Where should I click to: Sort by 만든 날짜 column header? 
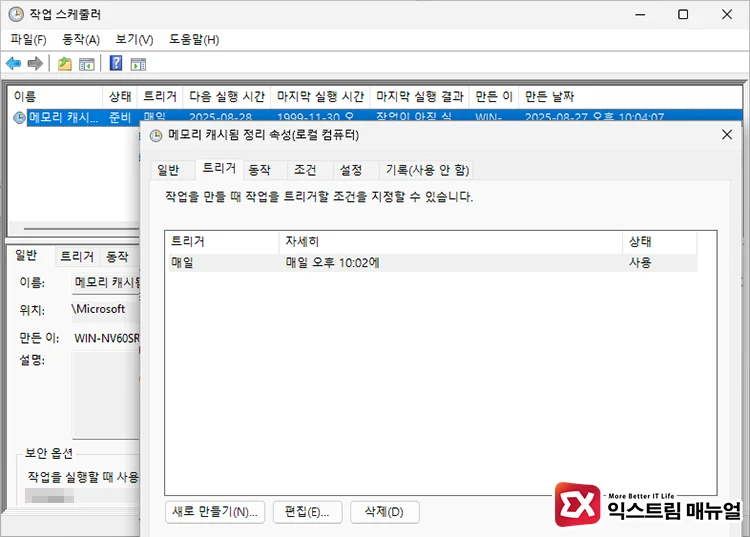549,97
